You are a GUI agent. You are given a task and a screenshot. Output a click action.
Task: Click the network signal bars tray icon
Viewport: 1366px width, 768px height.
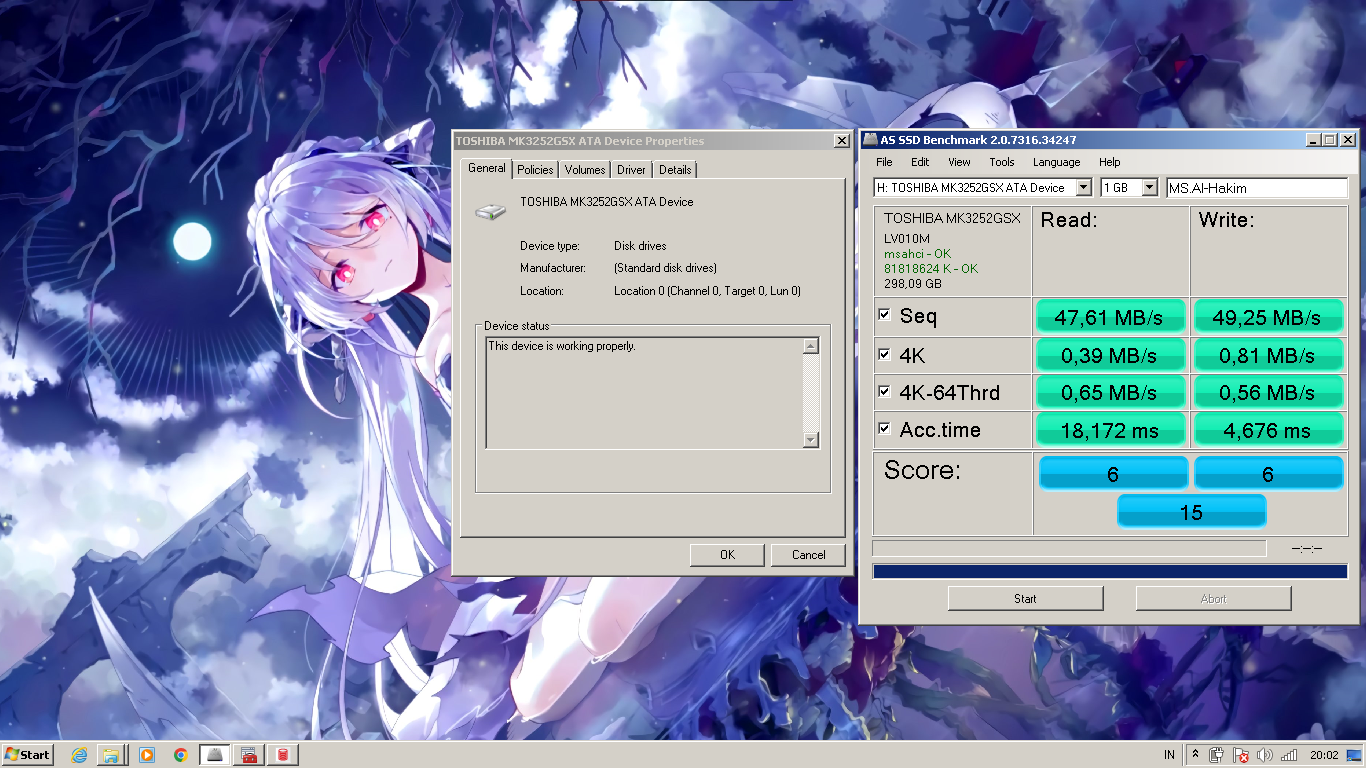tap(1289, 755)
